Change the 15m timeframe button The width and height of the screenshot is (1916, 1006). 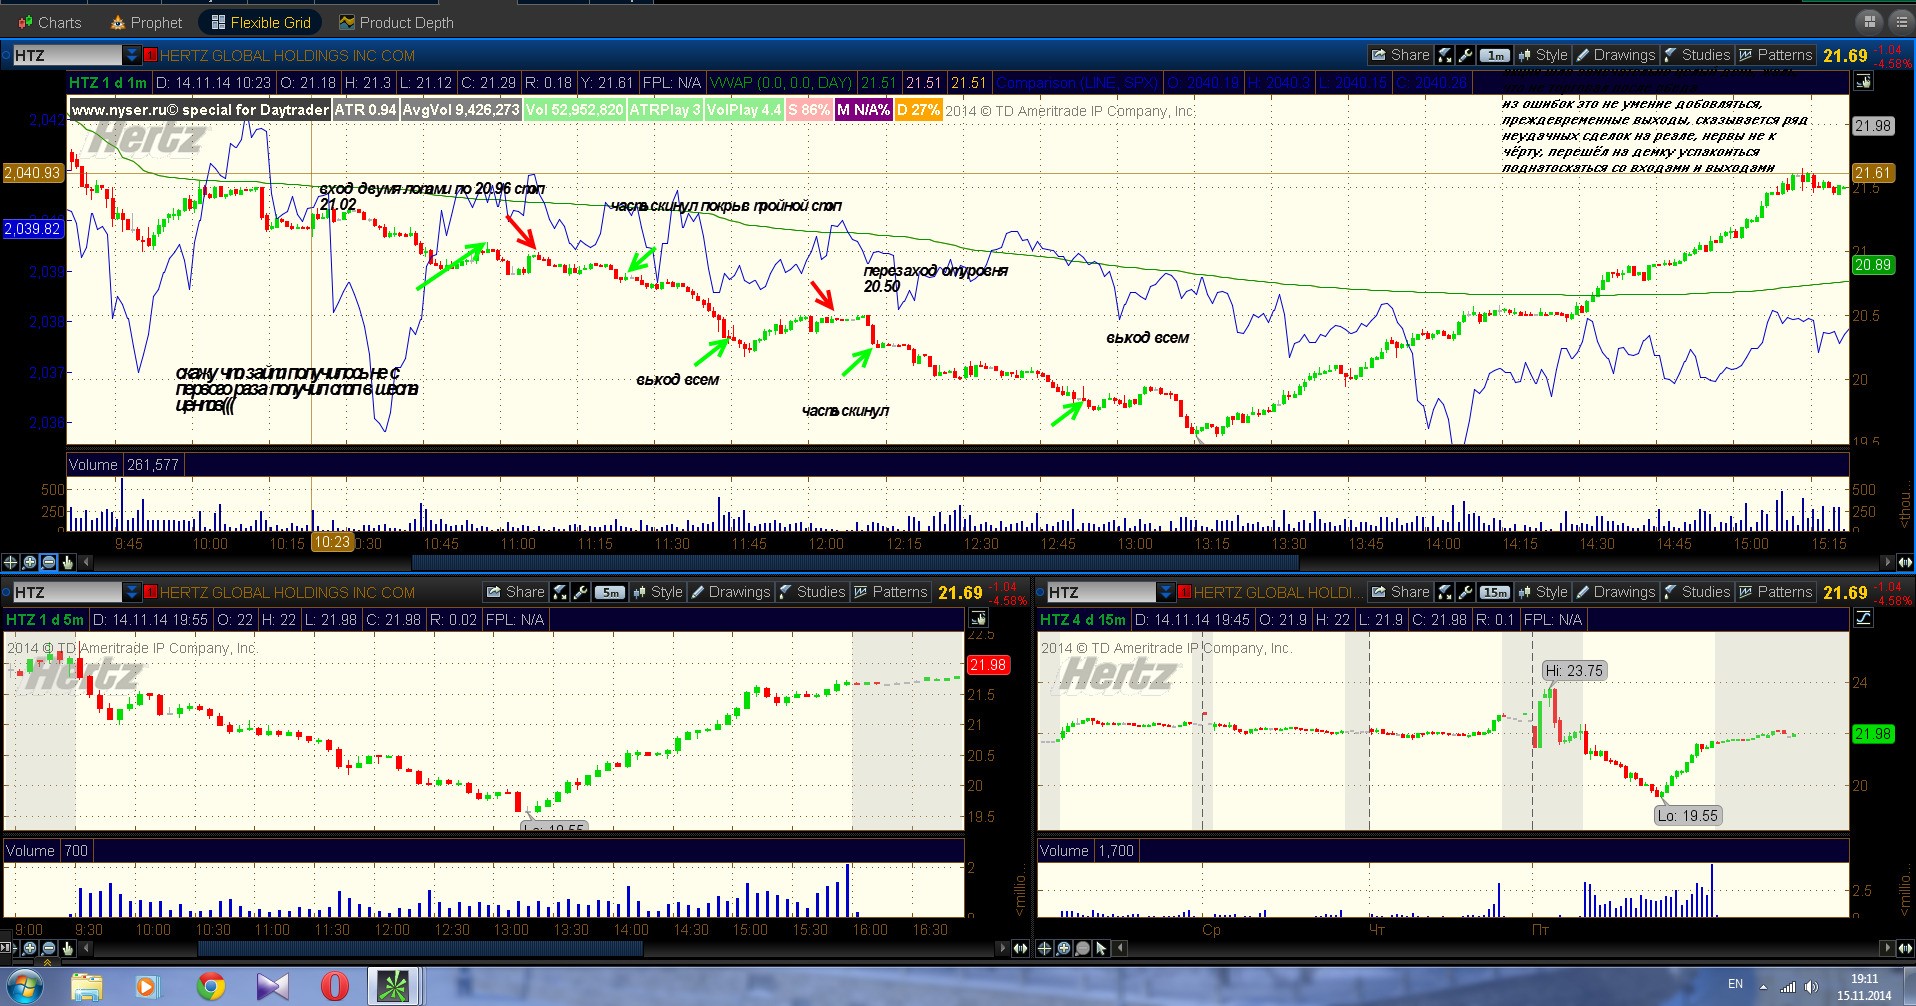[x=1495, y=592]
